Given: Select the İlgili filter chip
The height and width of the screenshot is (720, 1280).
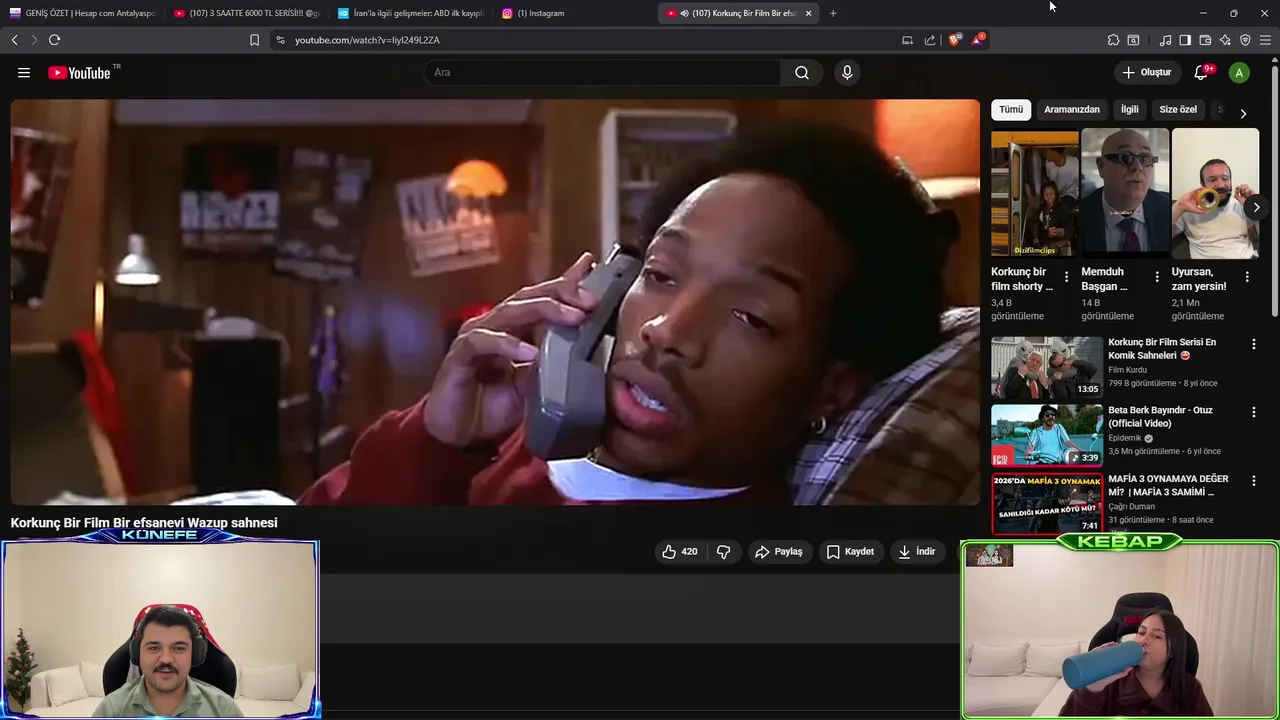Looking at the screenshot, I should click(1130, 109).
